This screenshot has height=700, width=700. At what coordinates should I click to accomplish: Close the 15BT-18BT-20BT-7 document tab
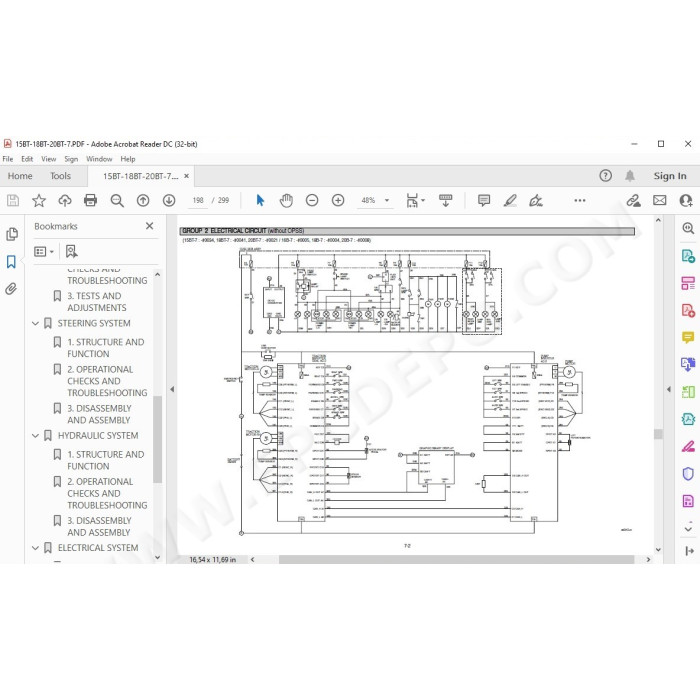[x=187, y=176]
